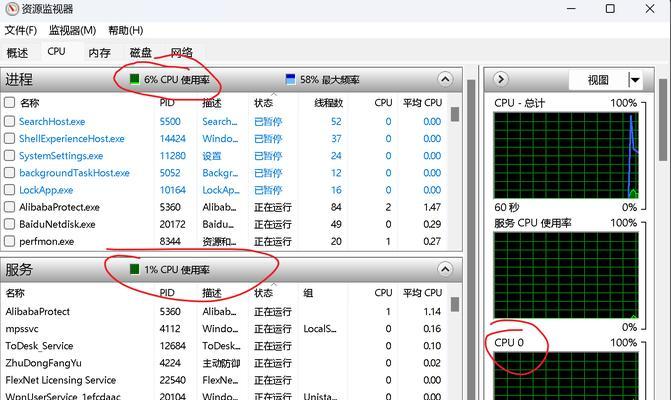
Task: Click PID 20172 in the processes list
Action: coord(172,224)
